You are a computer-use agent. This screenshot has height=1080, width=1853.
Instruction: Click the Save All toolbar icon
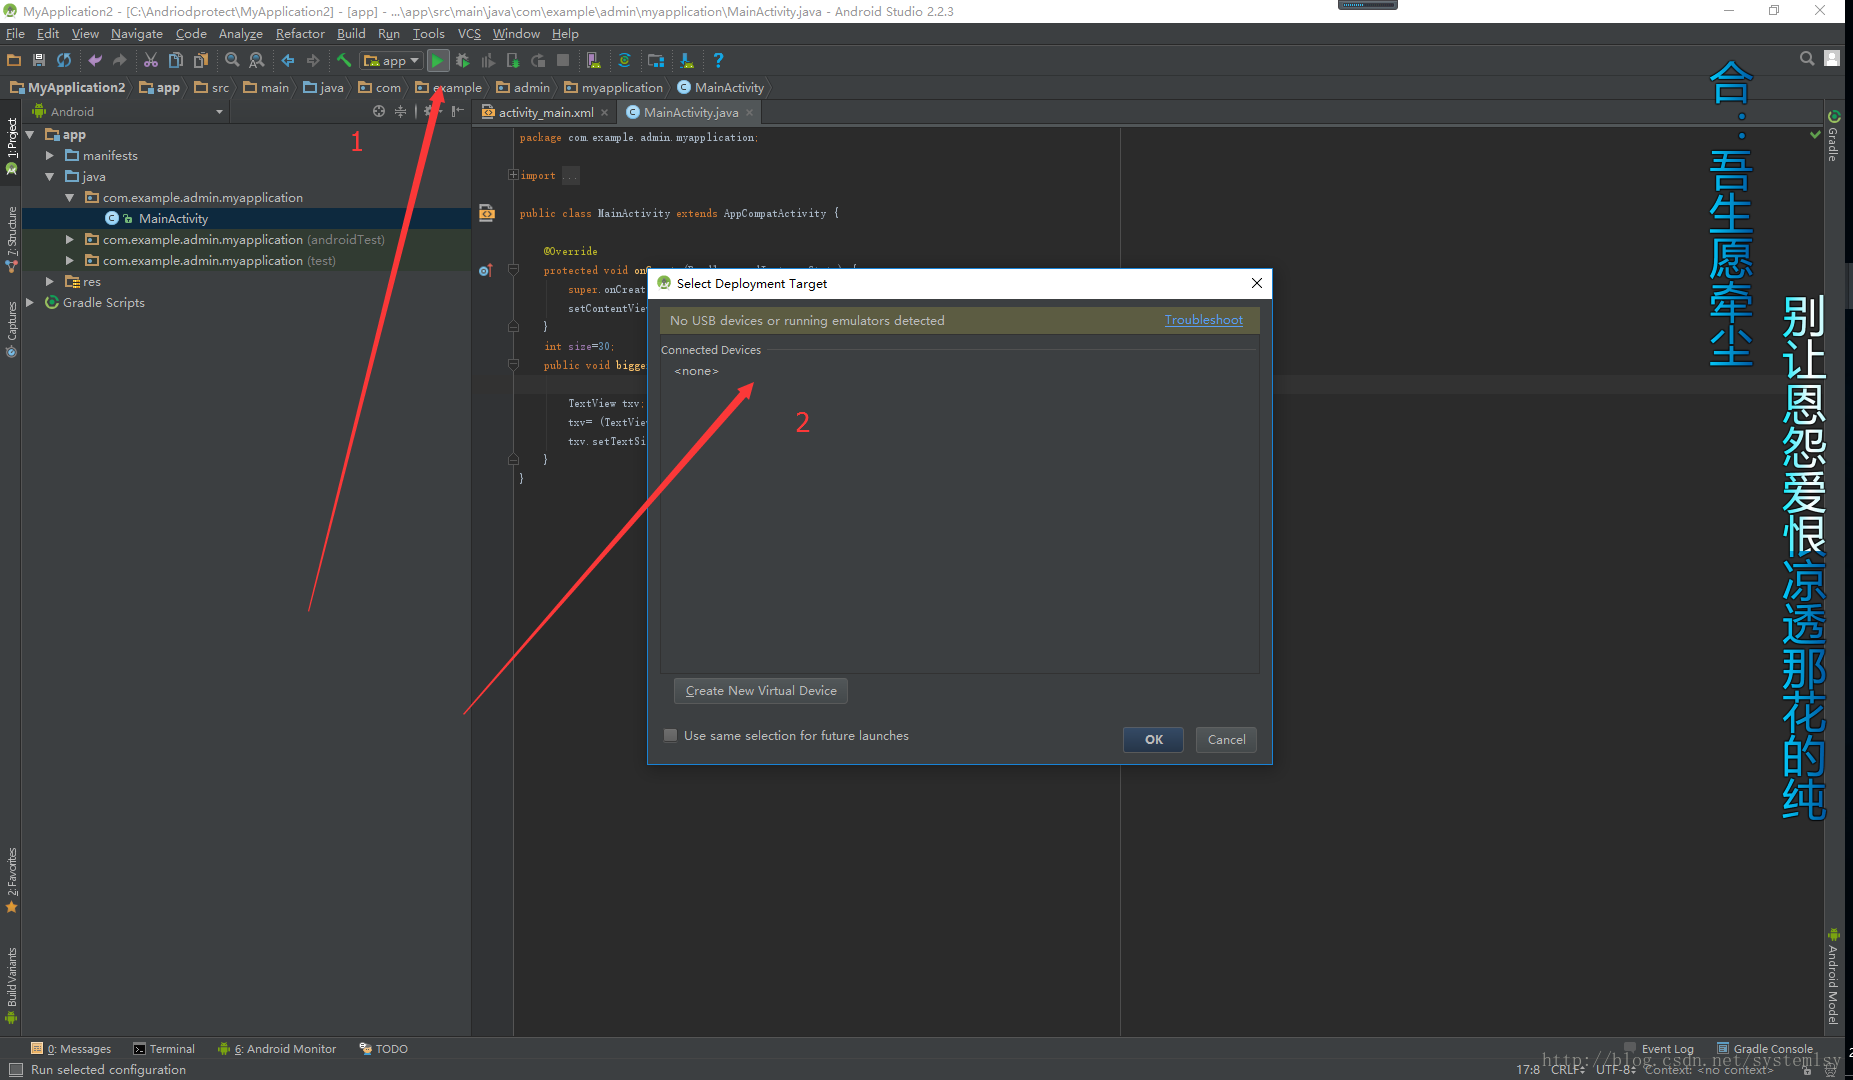click(39, 60)
